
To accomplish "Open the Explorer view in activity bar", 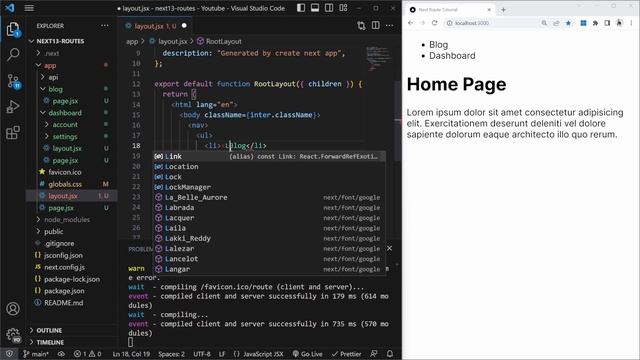I will (13, 29).
